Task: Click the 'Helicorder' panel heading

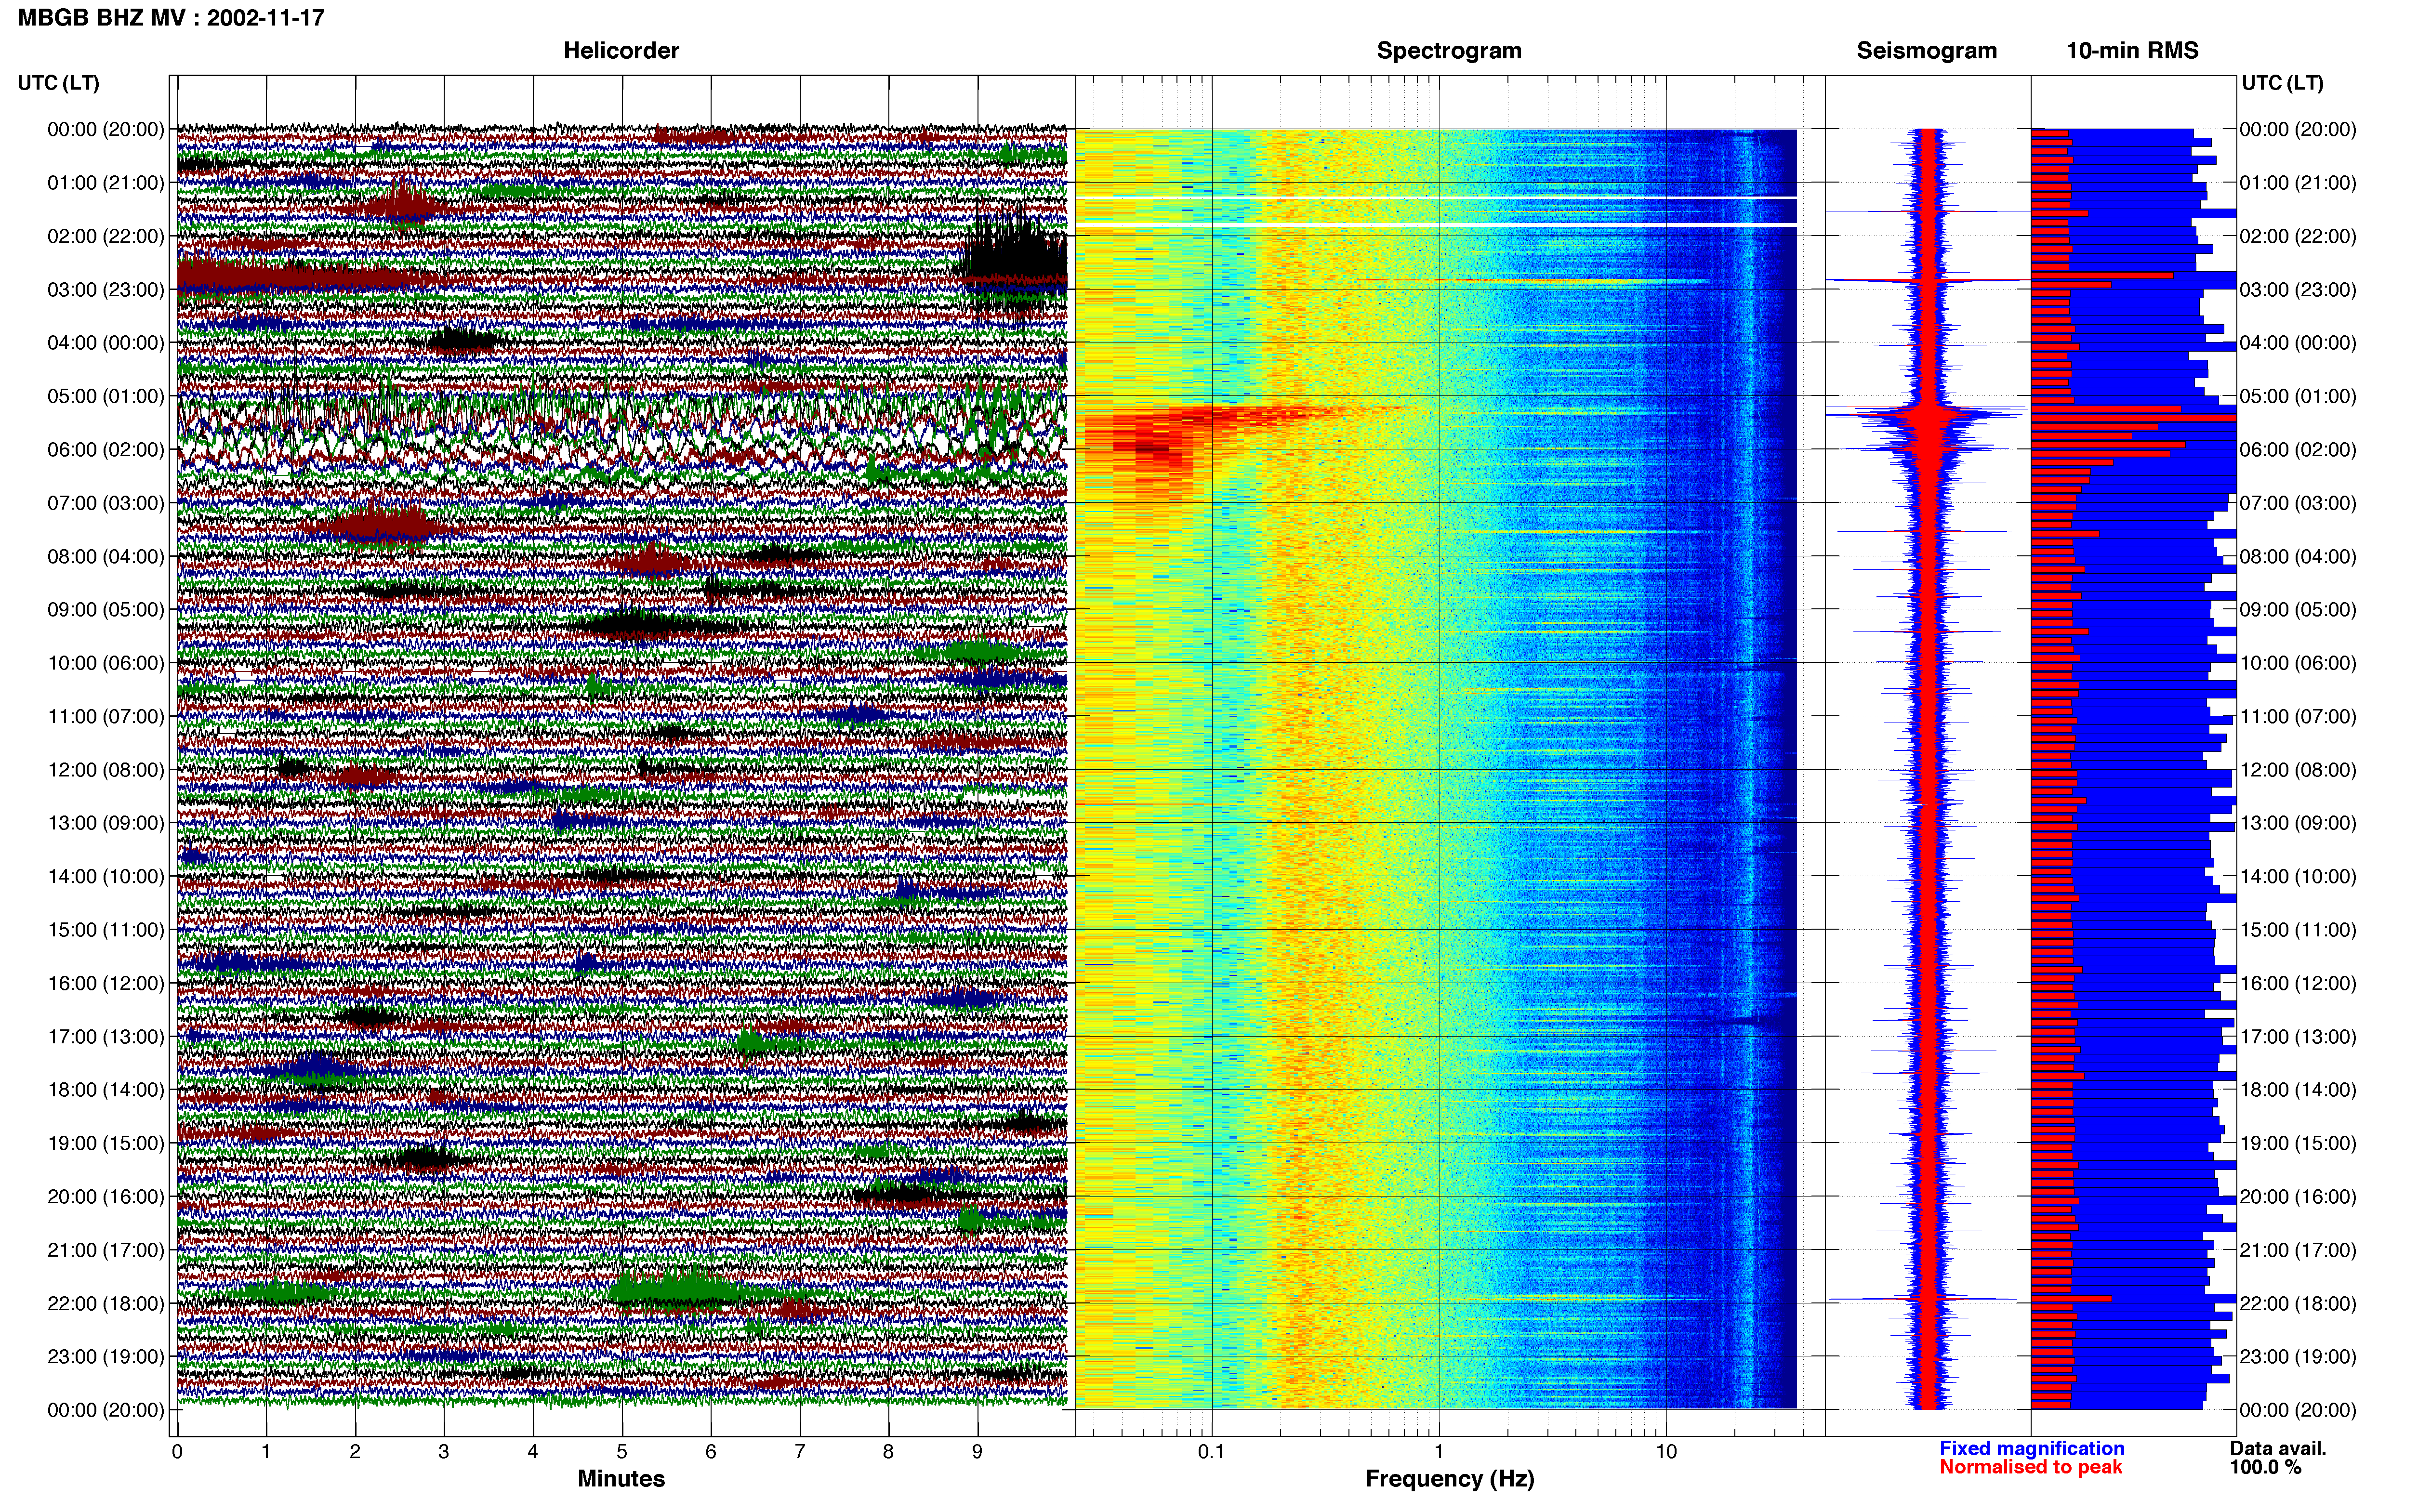Action: pos(621,50)
